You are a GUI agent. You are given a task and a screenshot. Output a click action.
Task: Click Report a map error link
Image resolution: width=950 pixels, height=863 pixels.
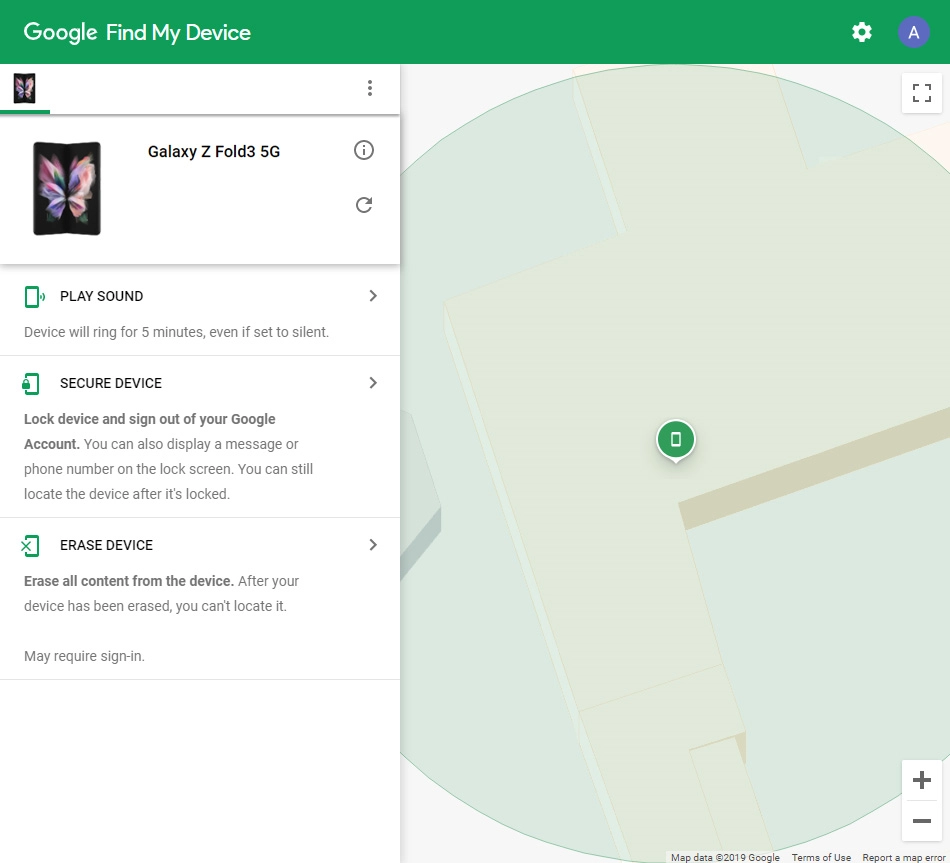903,857
